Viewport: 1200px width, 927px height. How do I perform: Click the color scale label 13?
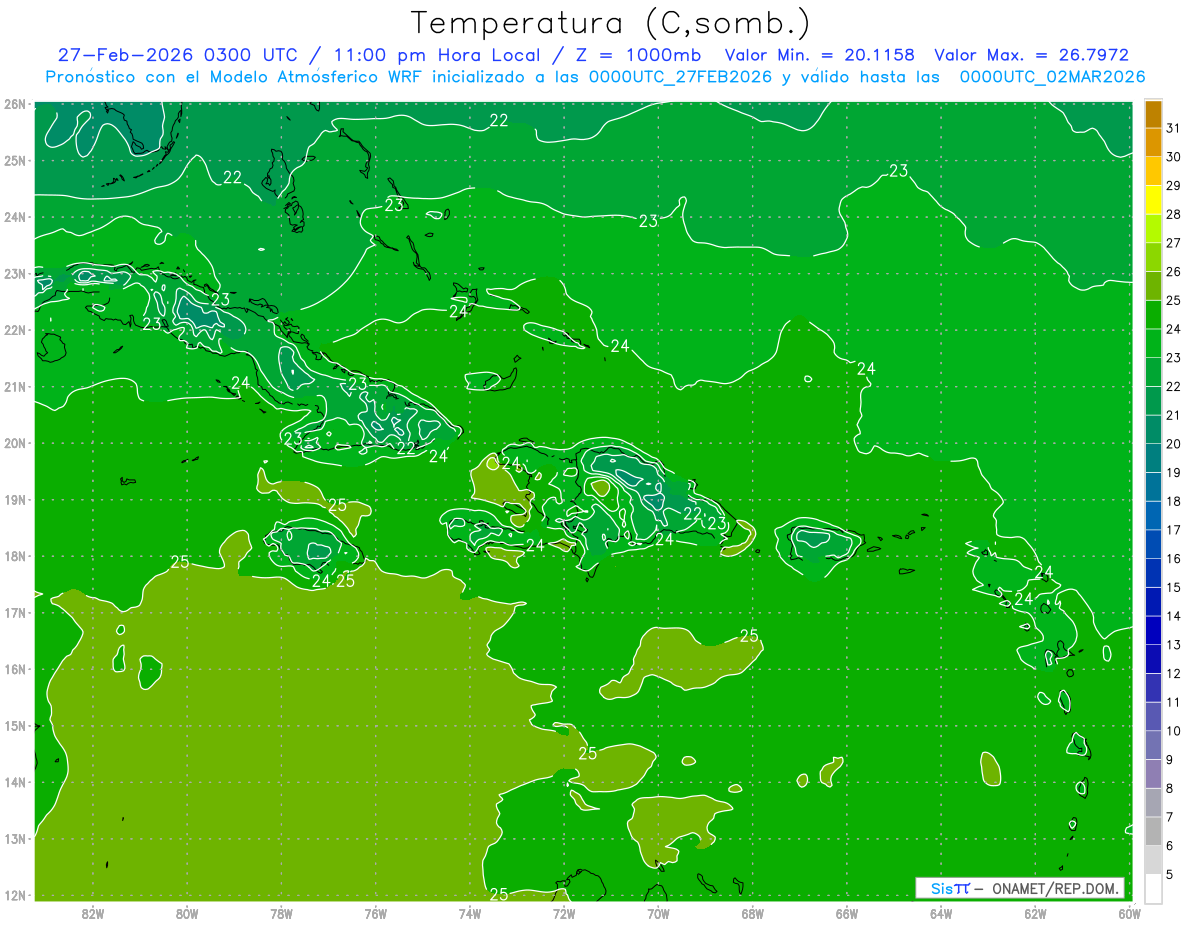(1173, 645)
